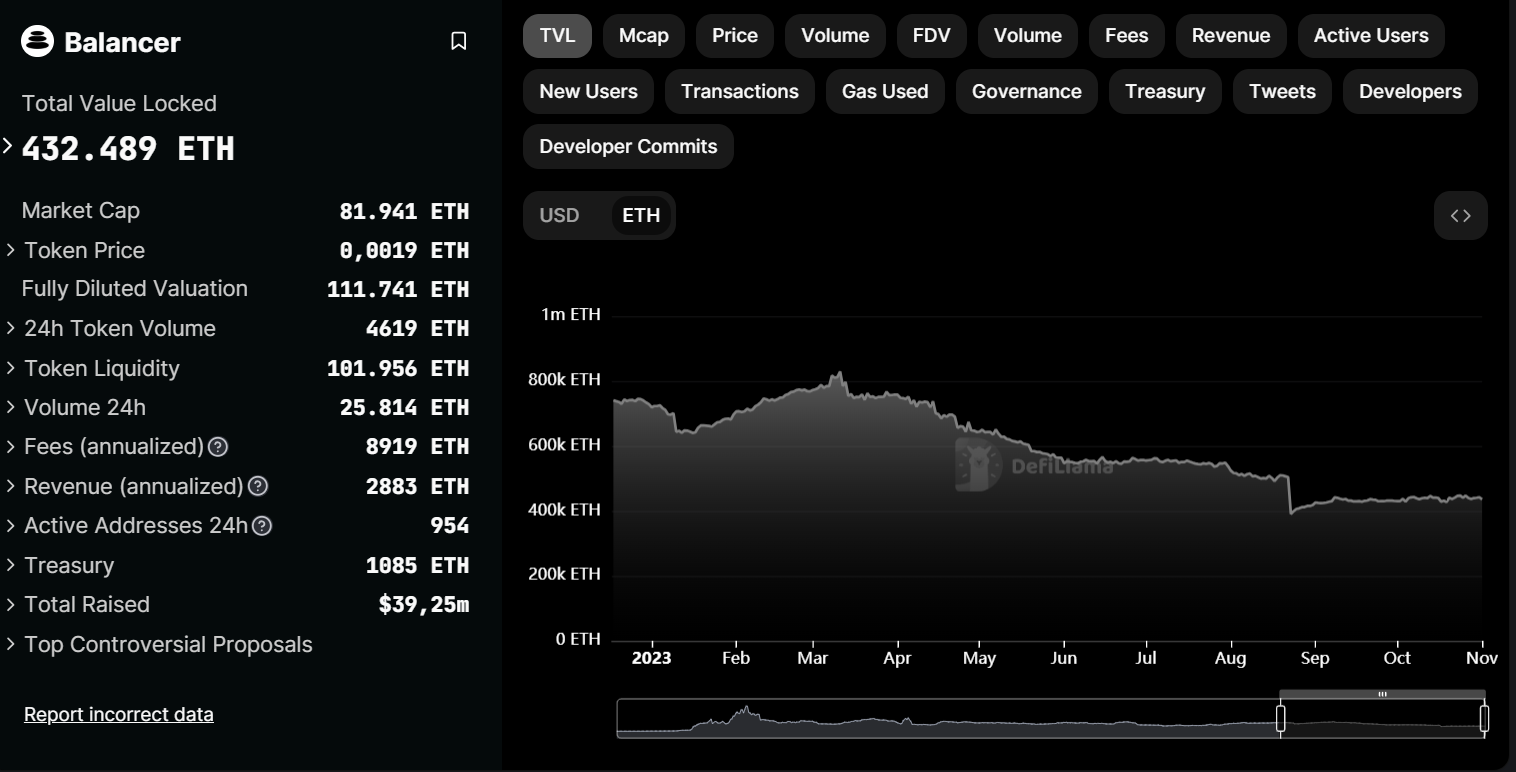Click the Developer Commits button
Image resolution: width=1516 pixels, height=772 pixels.
628,146
